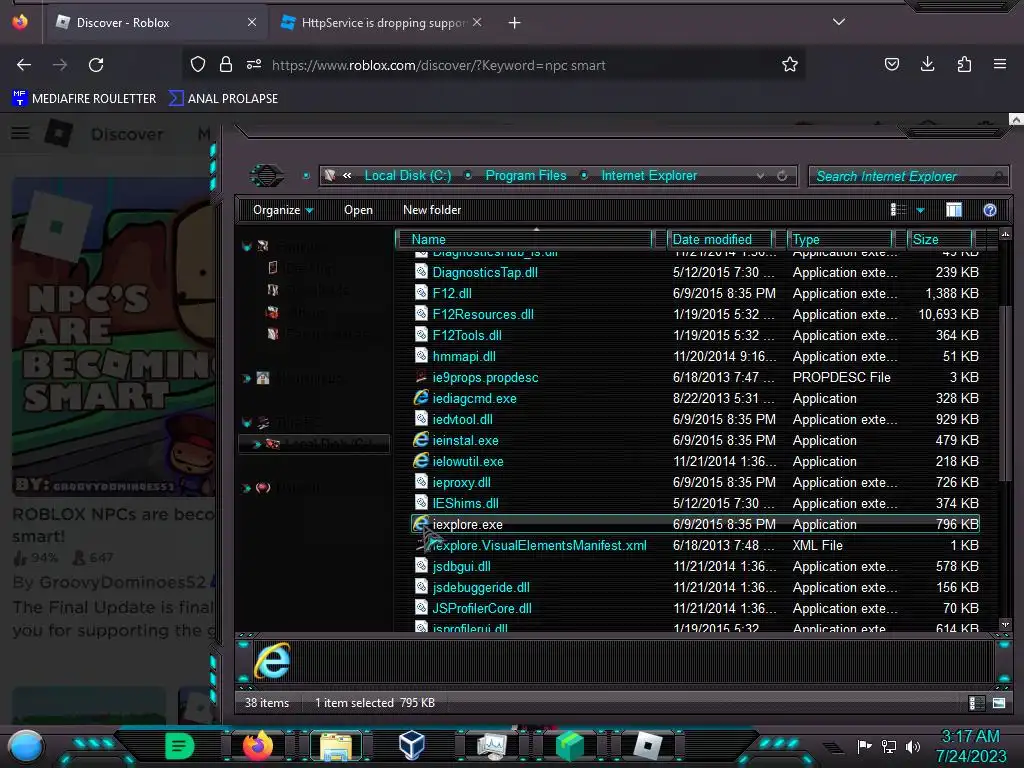Open the Firefox extensions menu
Viewport: 1024px width, 768px height.
[964, 64]
